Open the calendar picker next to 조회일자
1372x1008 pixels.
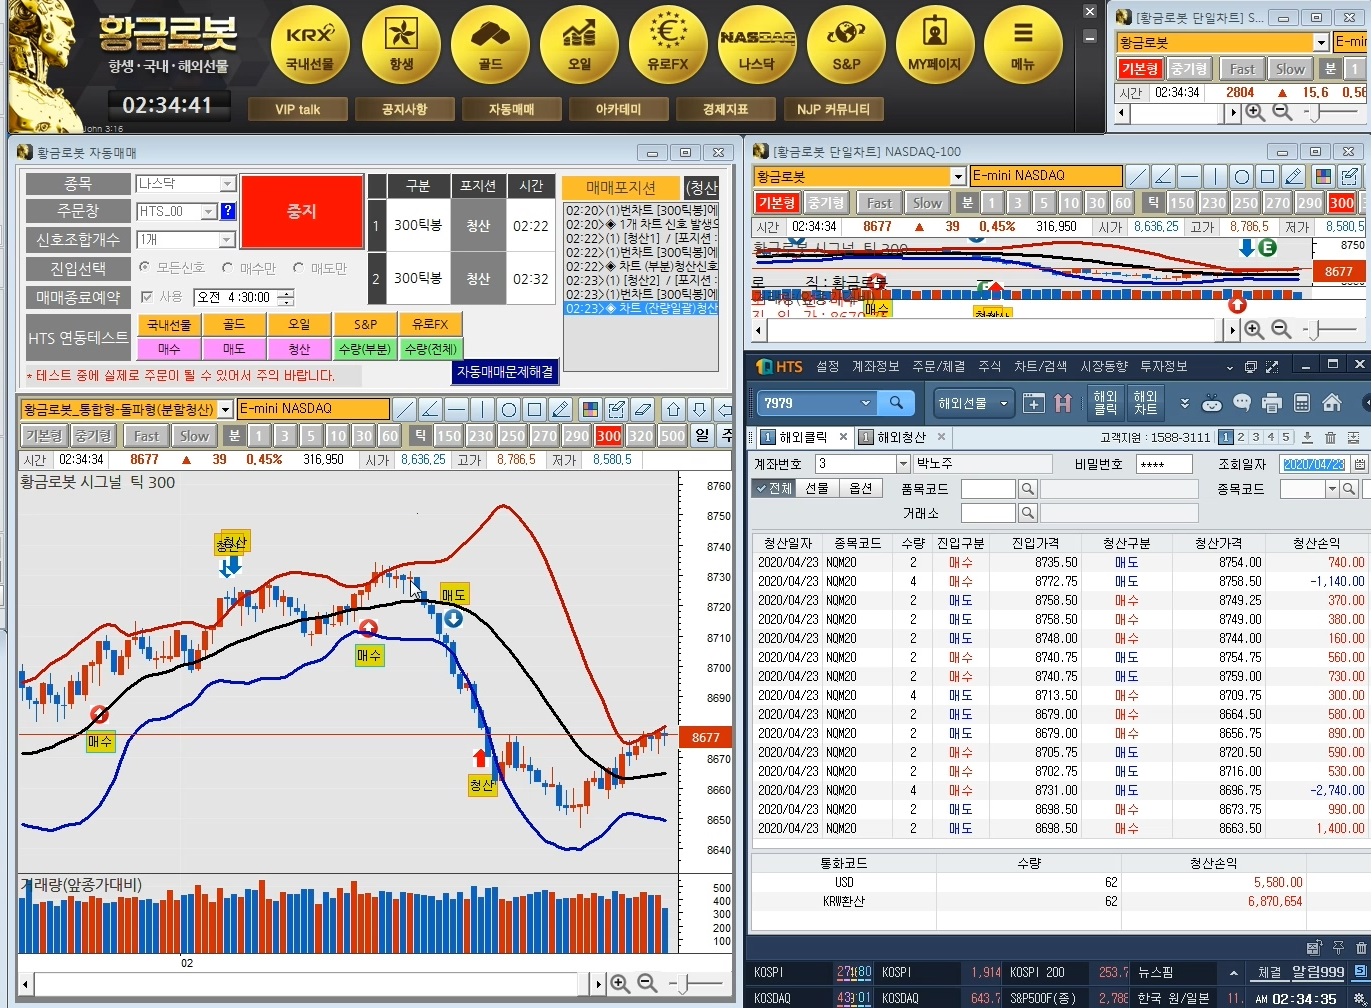tap(1359, 464)
